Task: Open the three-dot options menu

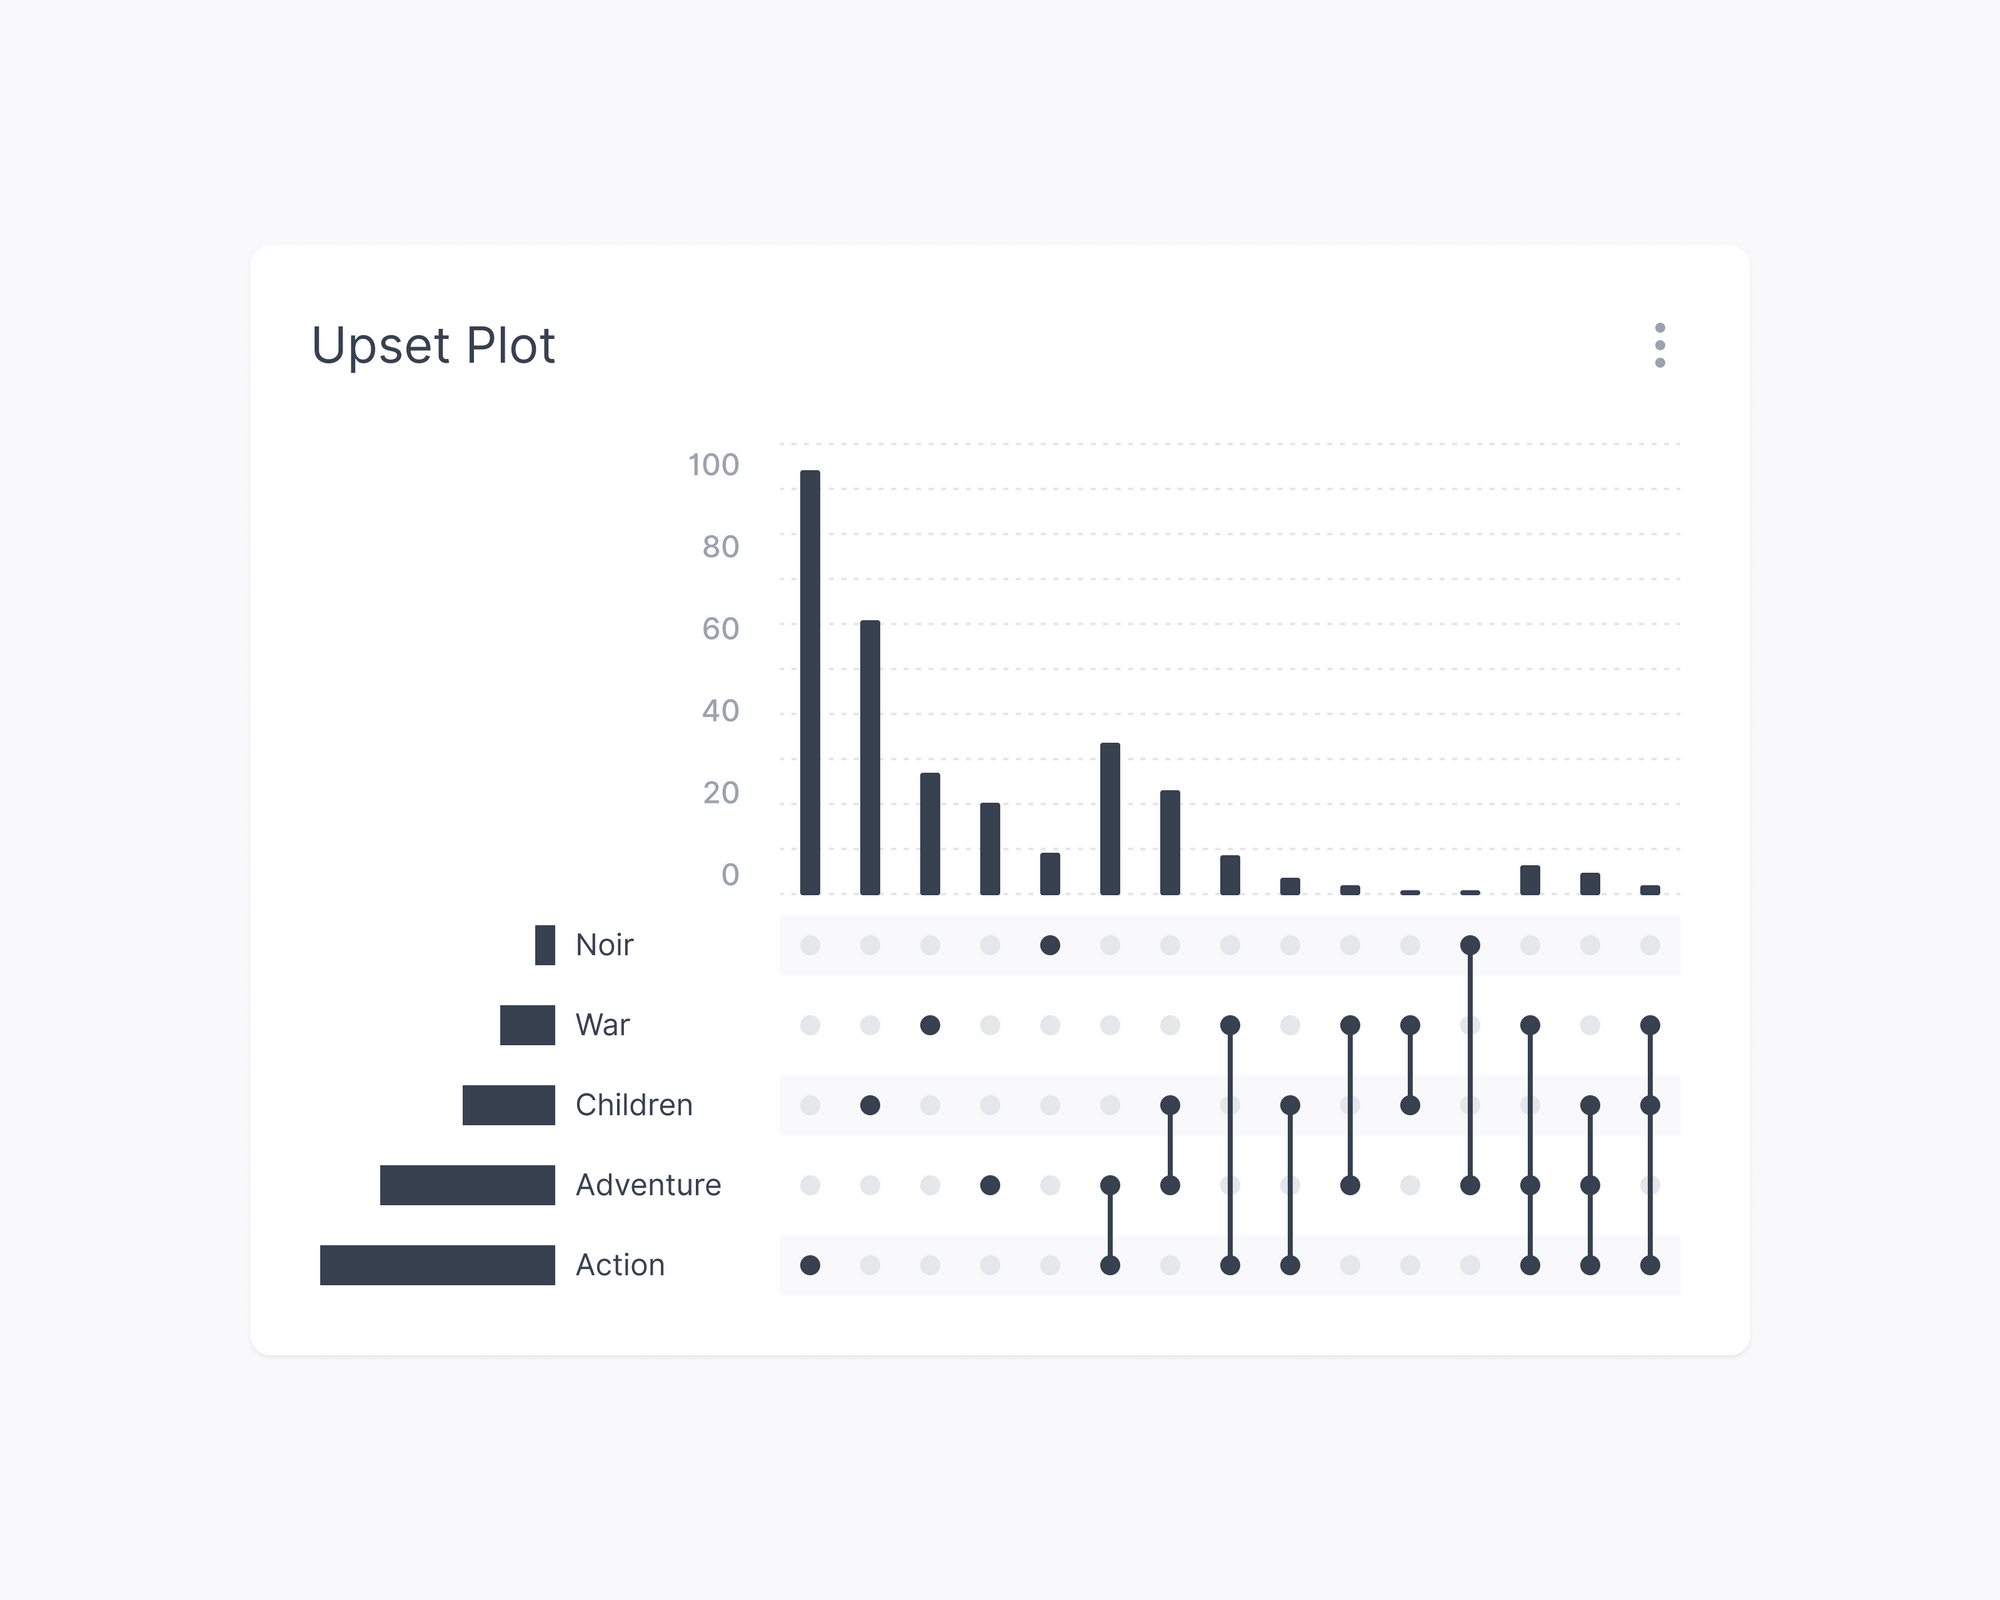Action: click(1660, 347)
